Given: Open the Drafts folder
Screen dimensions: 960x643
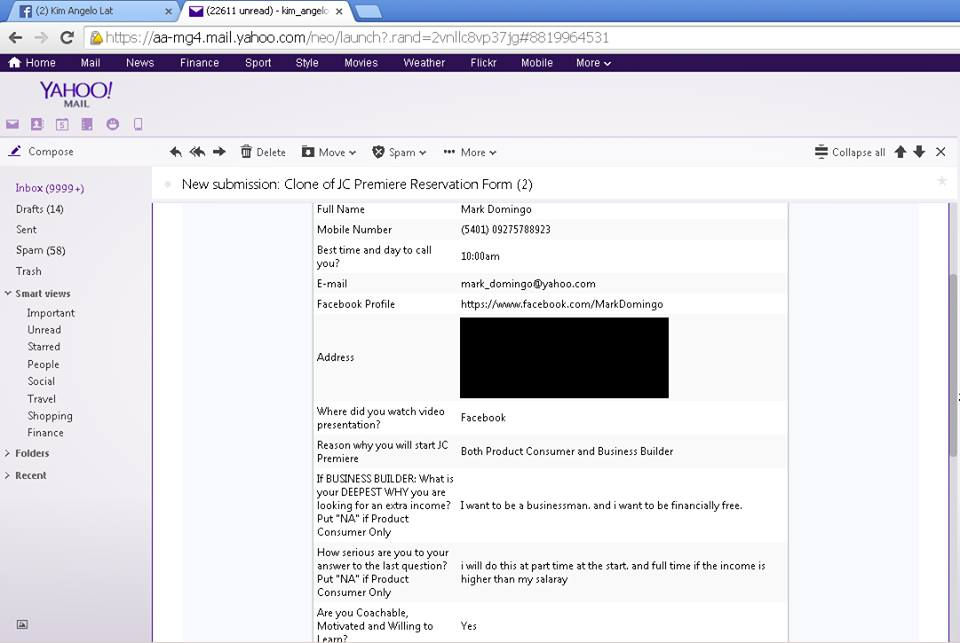Looking at the screenshot, I should tap(39, 209).
